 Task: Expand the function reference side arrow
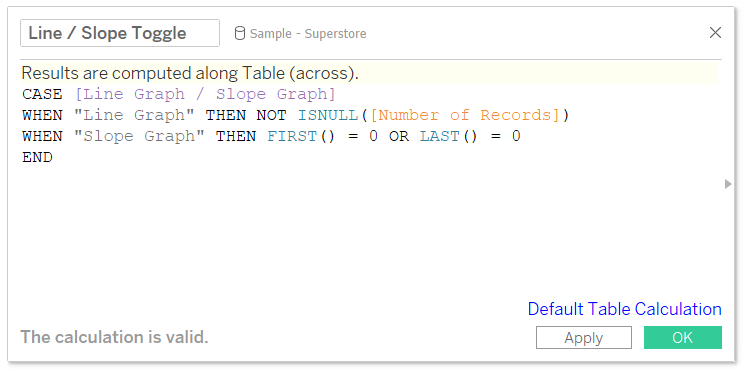click(x=728, y=184)
